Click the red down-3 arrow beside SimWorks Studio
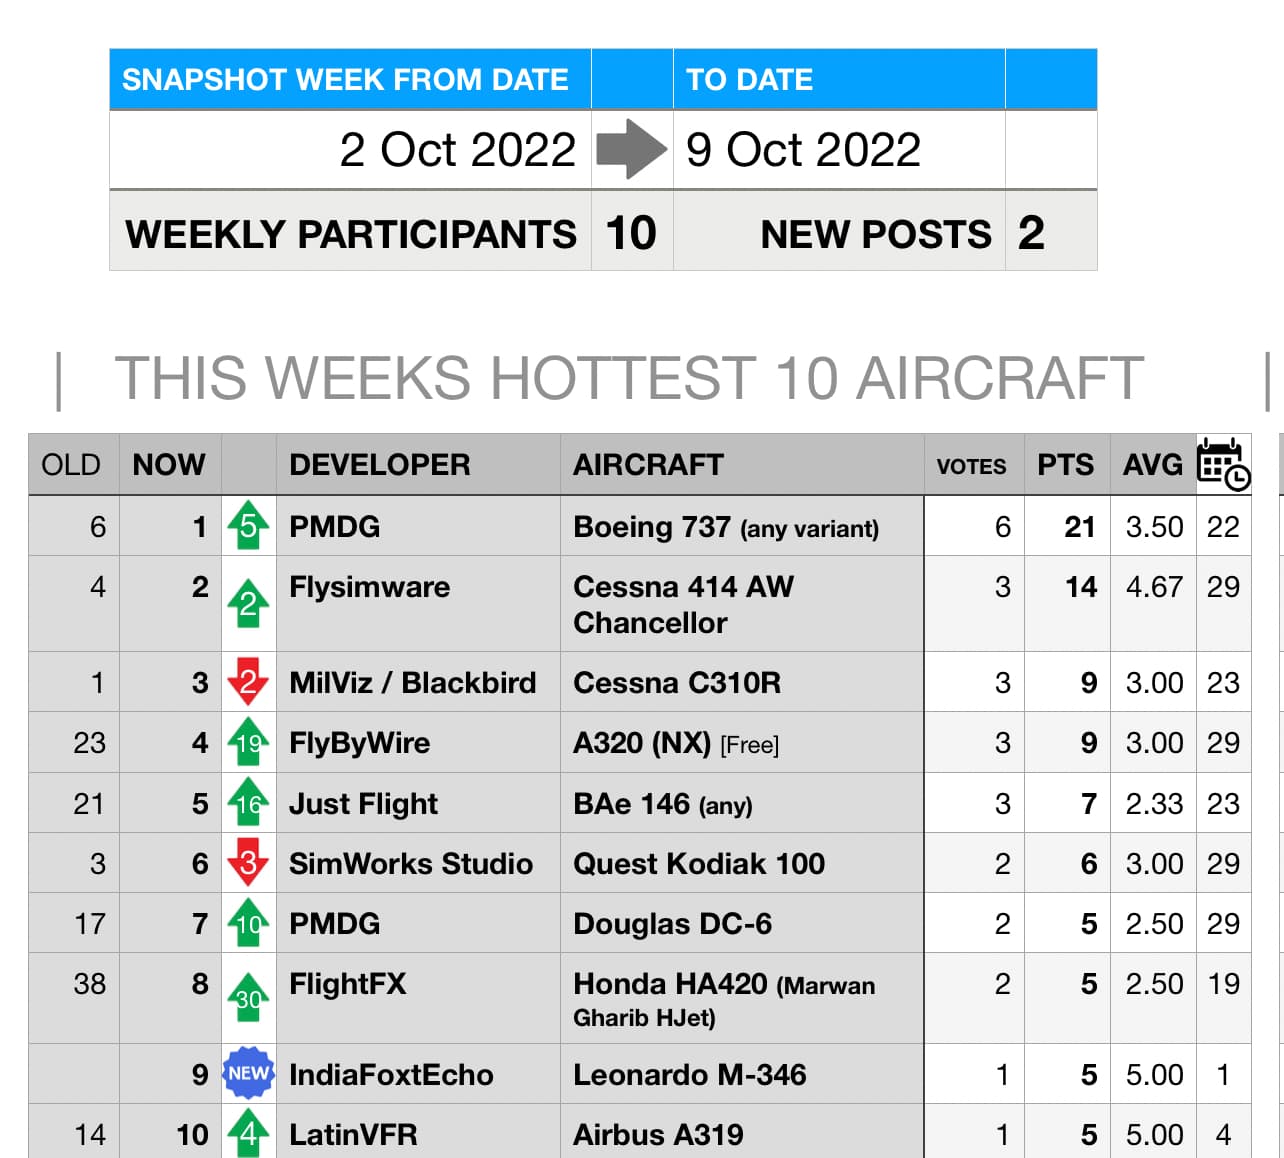This screenshot has height=1158, width=1284. [248, 863]
